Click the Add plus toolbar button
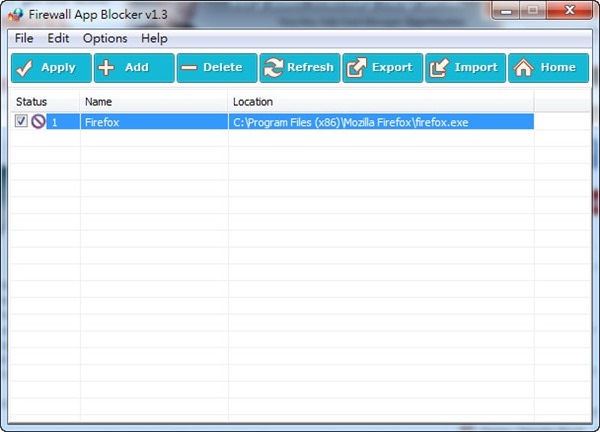The image size is (600, 432). (133, 68)
